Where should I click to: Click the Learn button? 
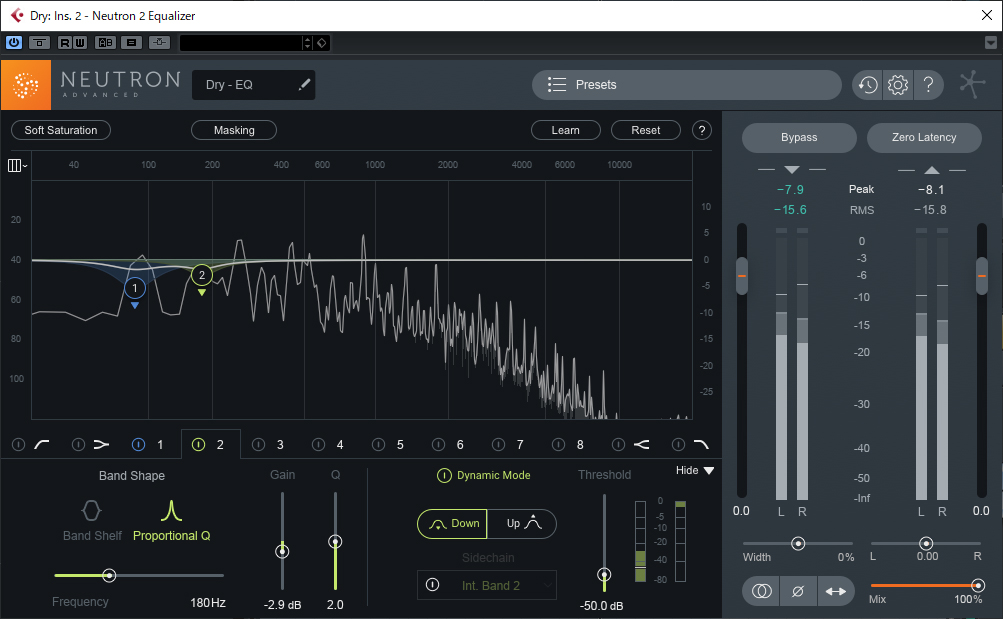565,130
